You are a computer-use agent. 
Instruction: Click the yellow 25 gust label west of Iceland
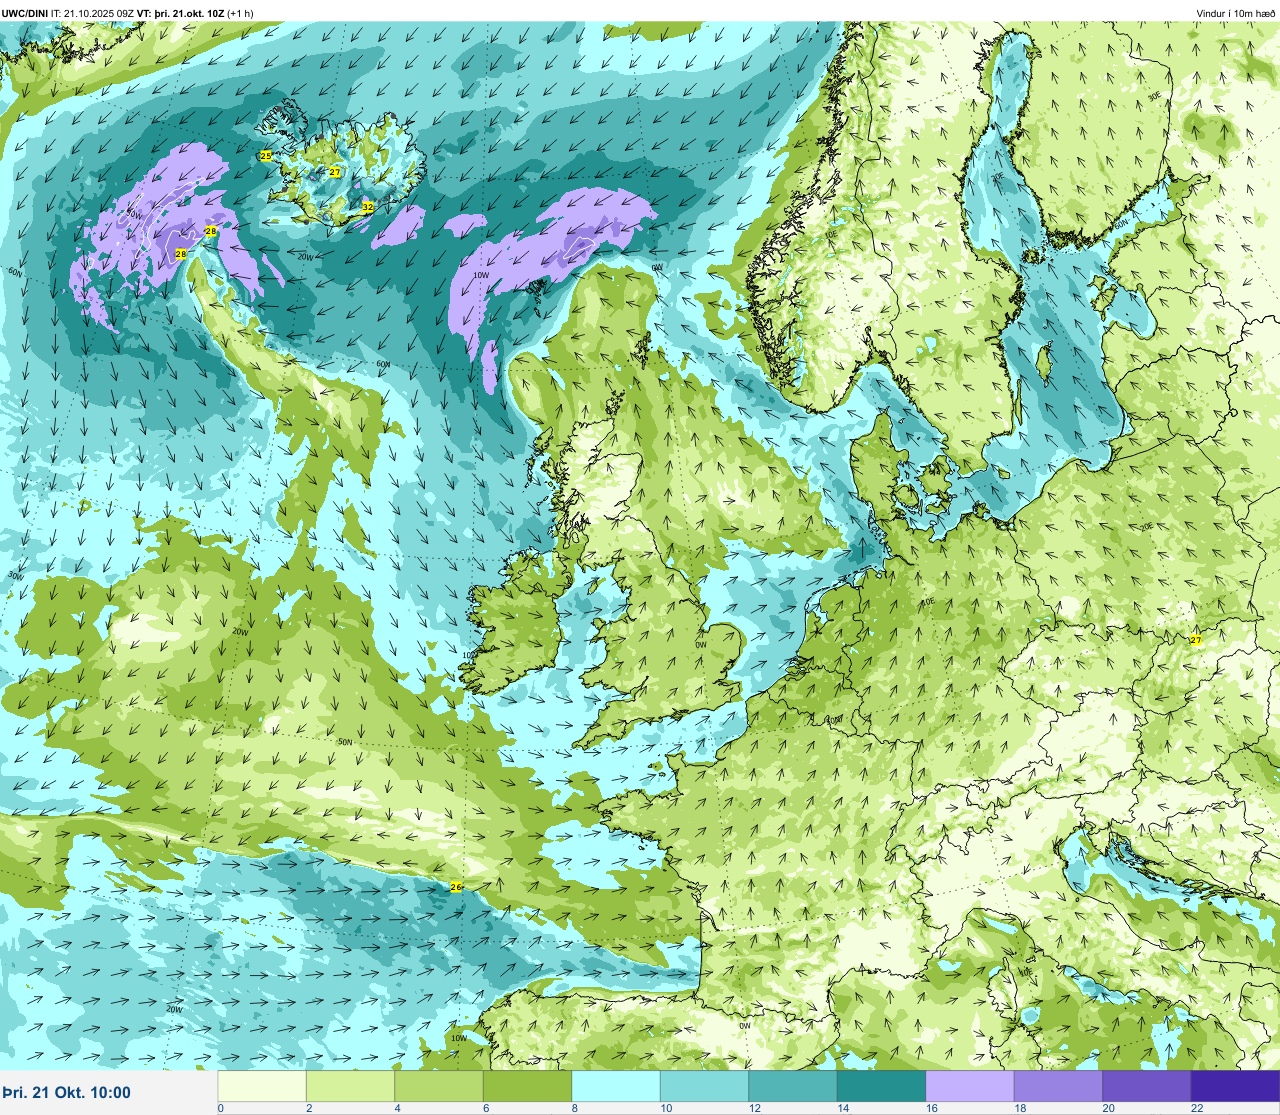pos(265,156)
